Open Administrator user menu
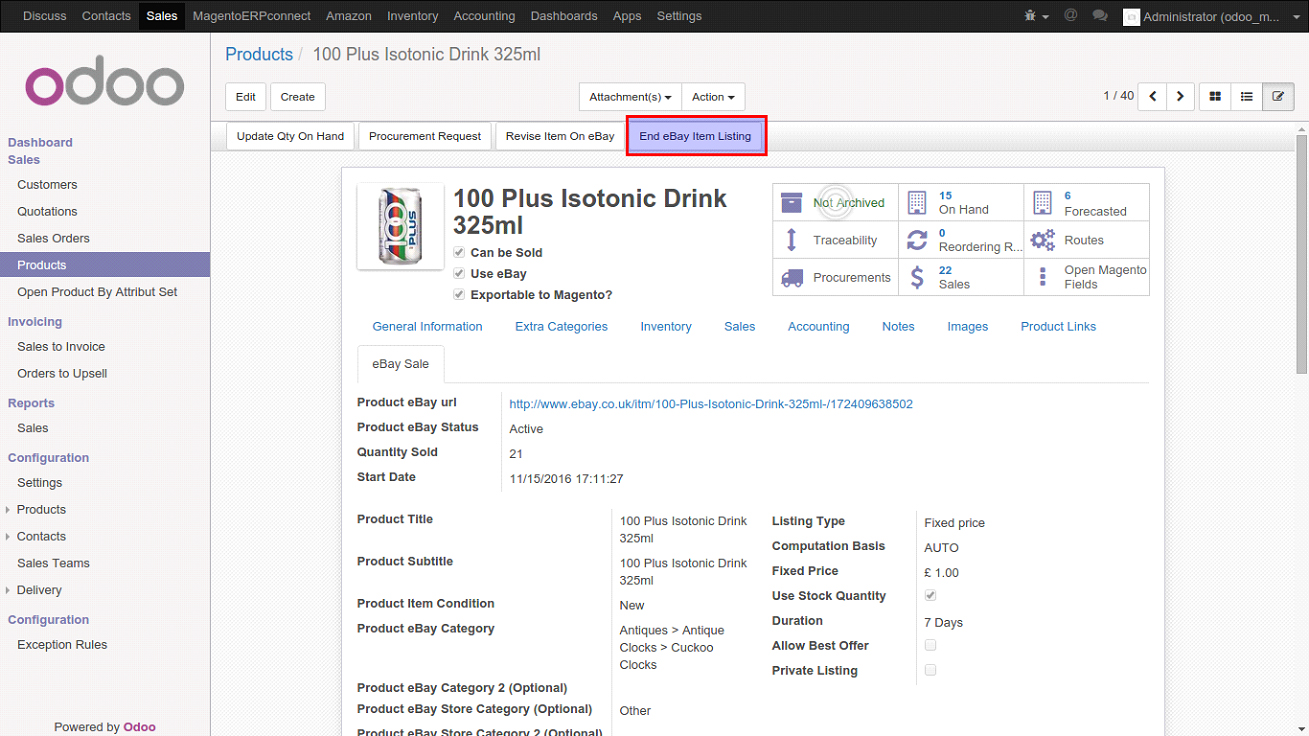 coord(1210,17)
